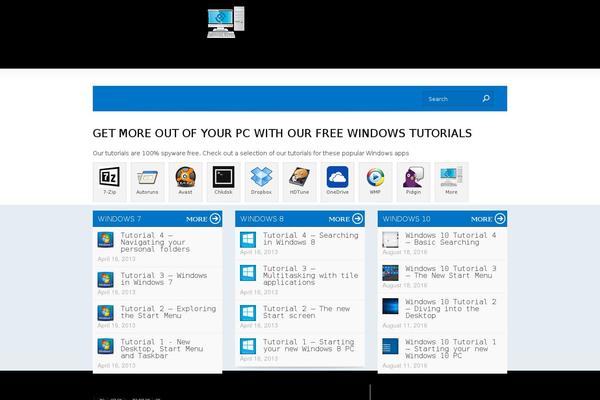
Task: Open the Chkdsk tutorials icon
Action: point(223,182)
